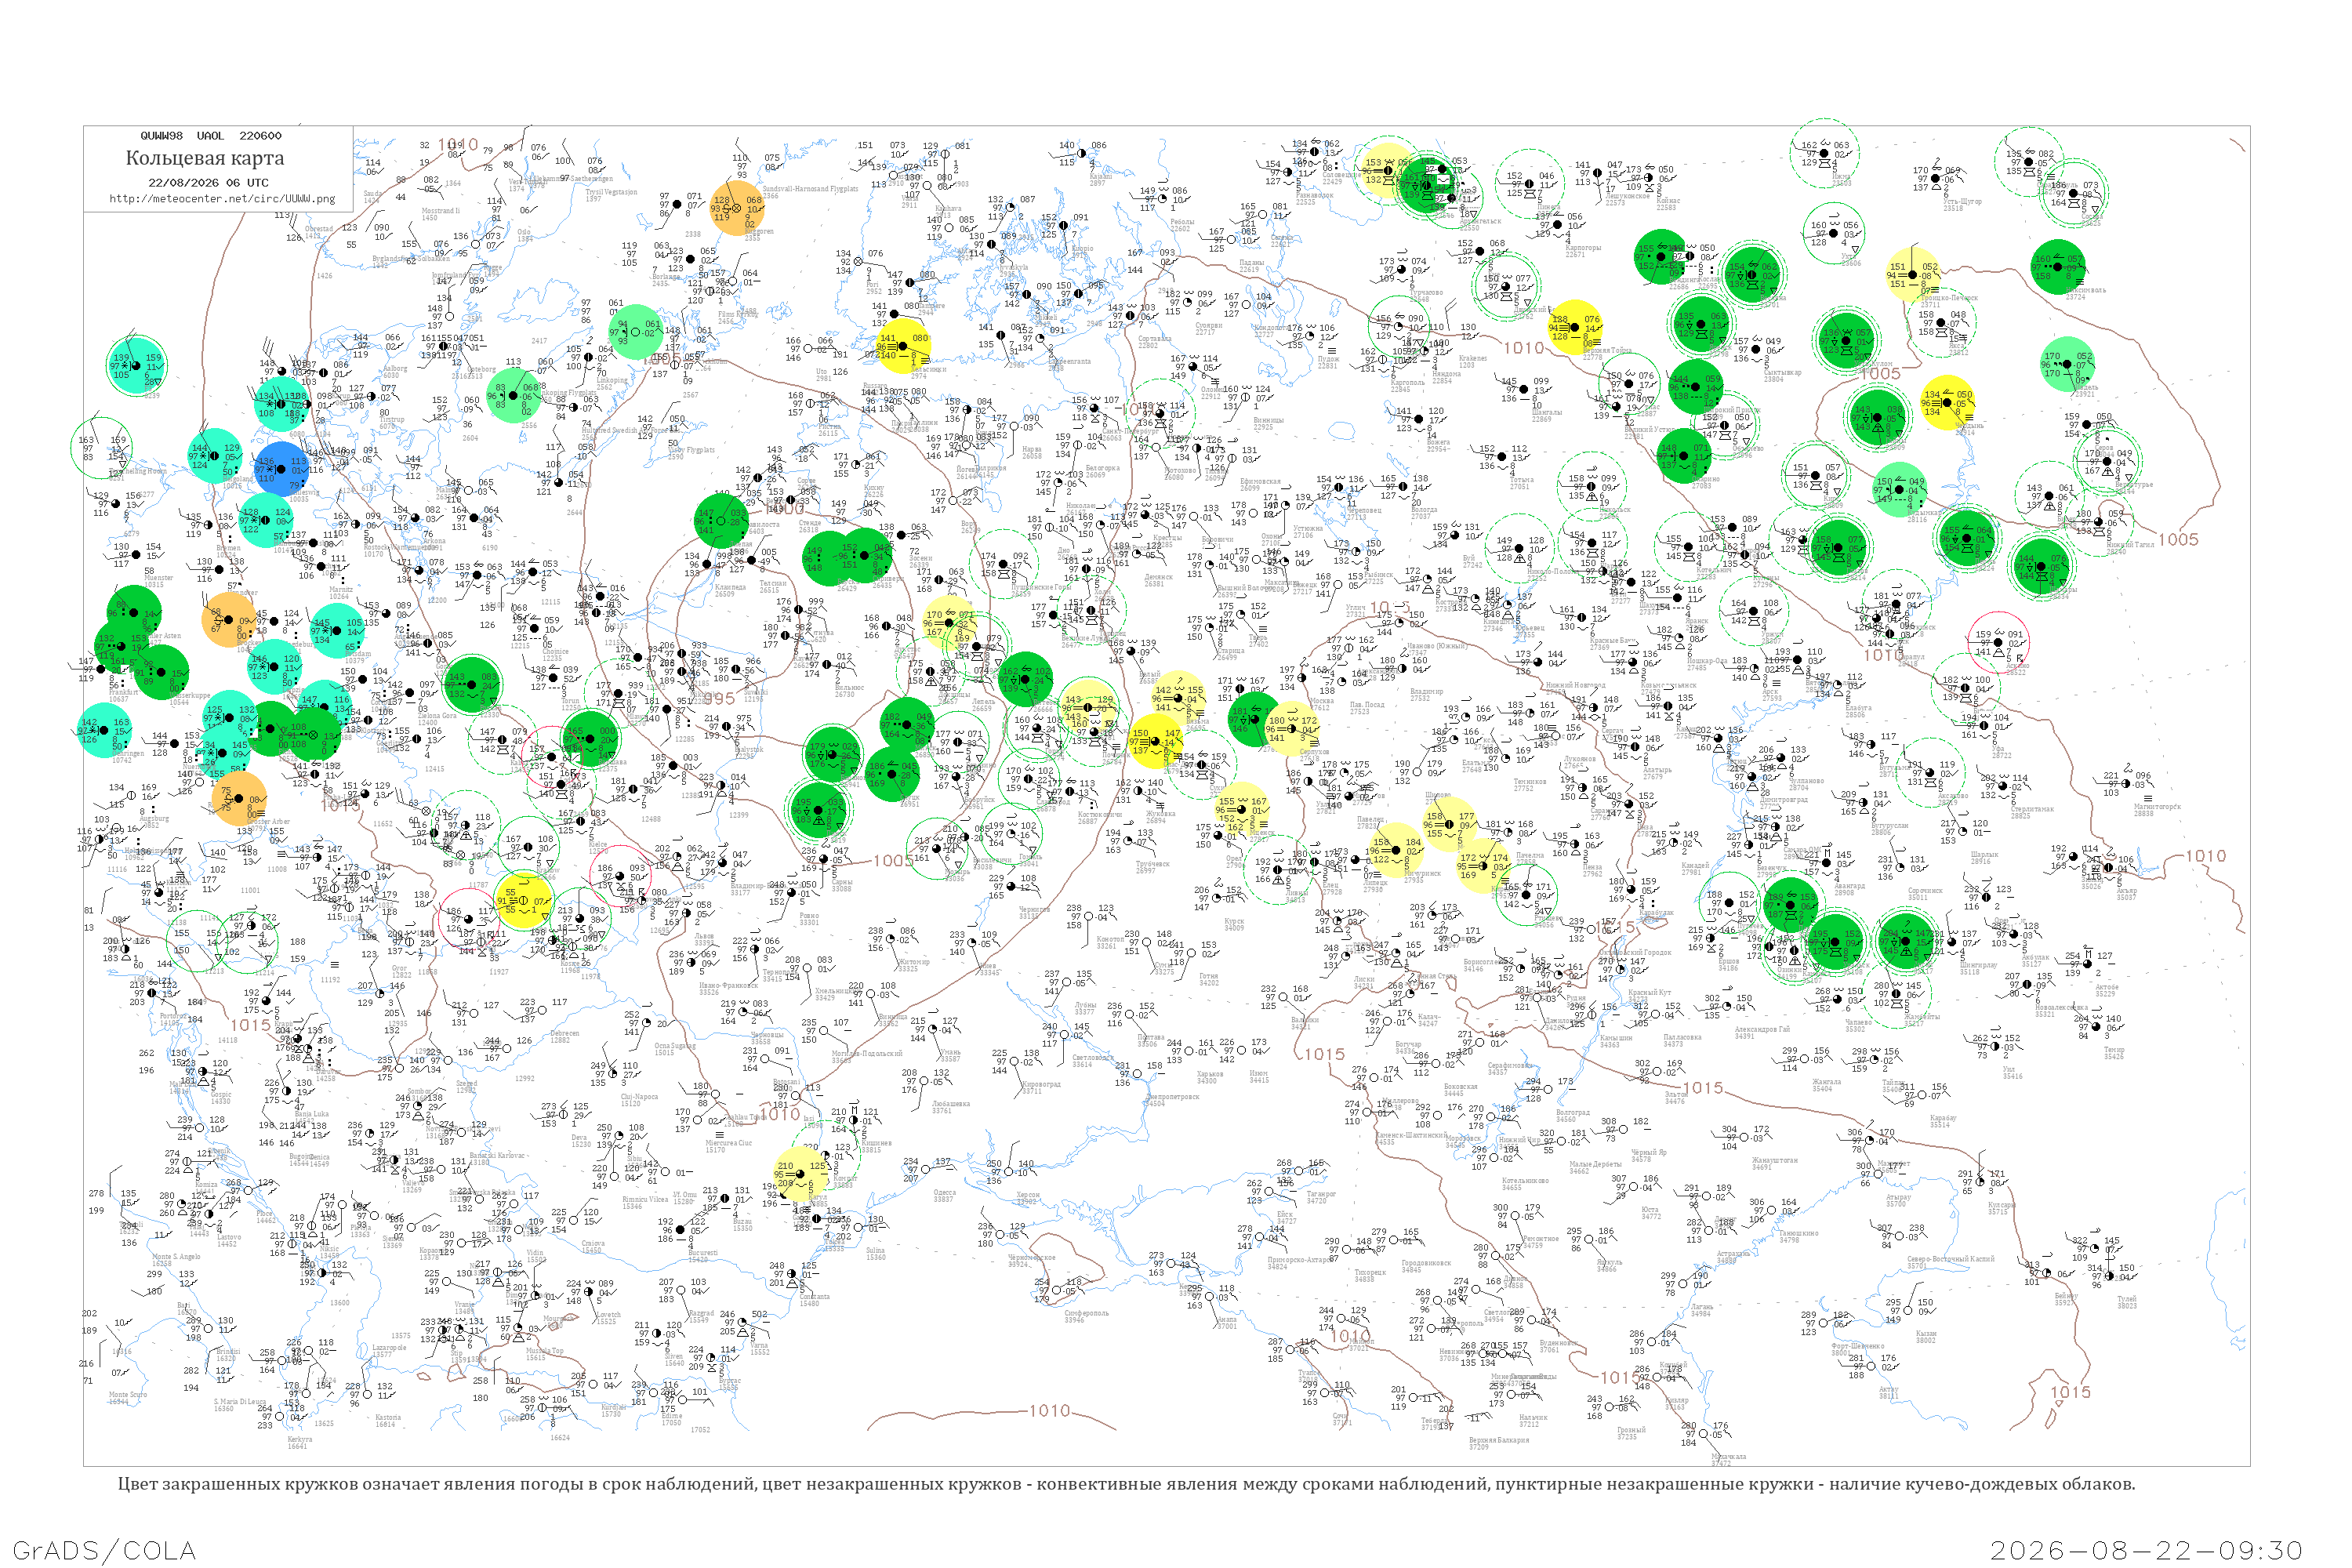Click the Турчасово station name
Viewport: 2352px width, 1568px height.
[1426, 292]
